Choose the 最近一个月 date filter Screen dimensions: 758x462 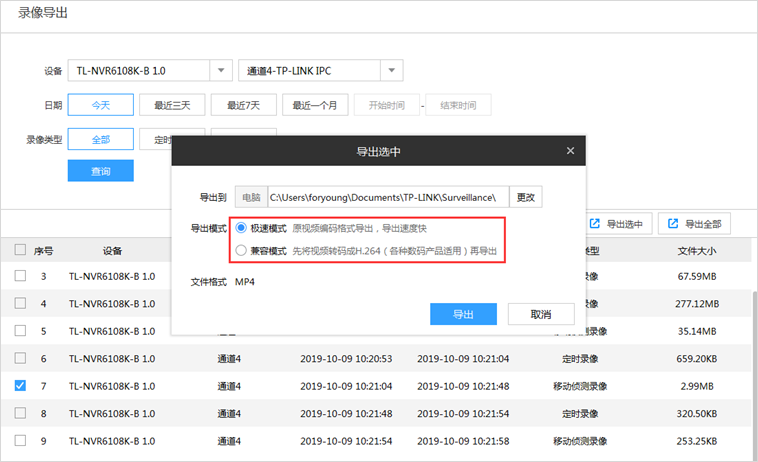[x=315, y=105]
